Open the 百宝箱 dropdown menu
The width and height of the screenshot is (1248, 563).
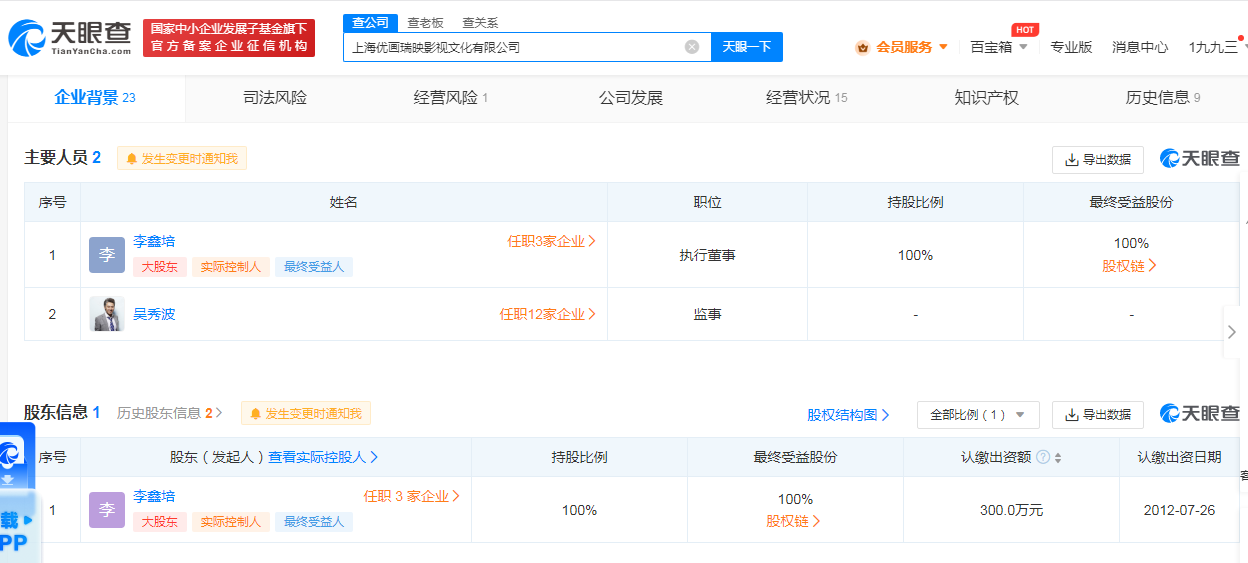[999, 47]
